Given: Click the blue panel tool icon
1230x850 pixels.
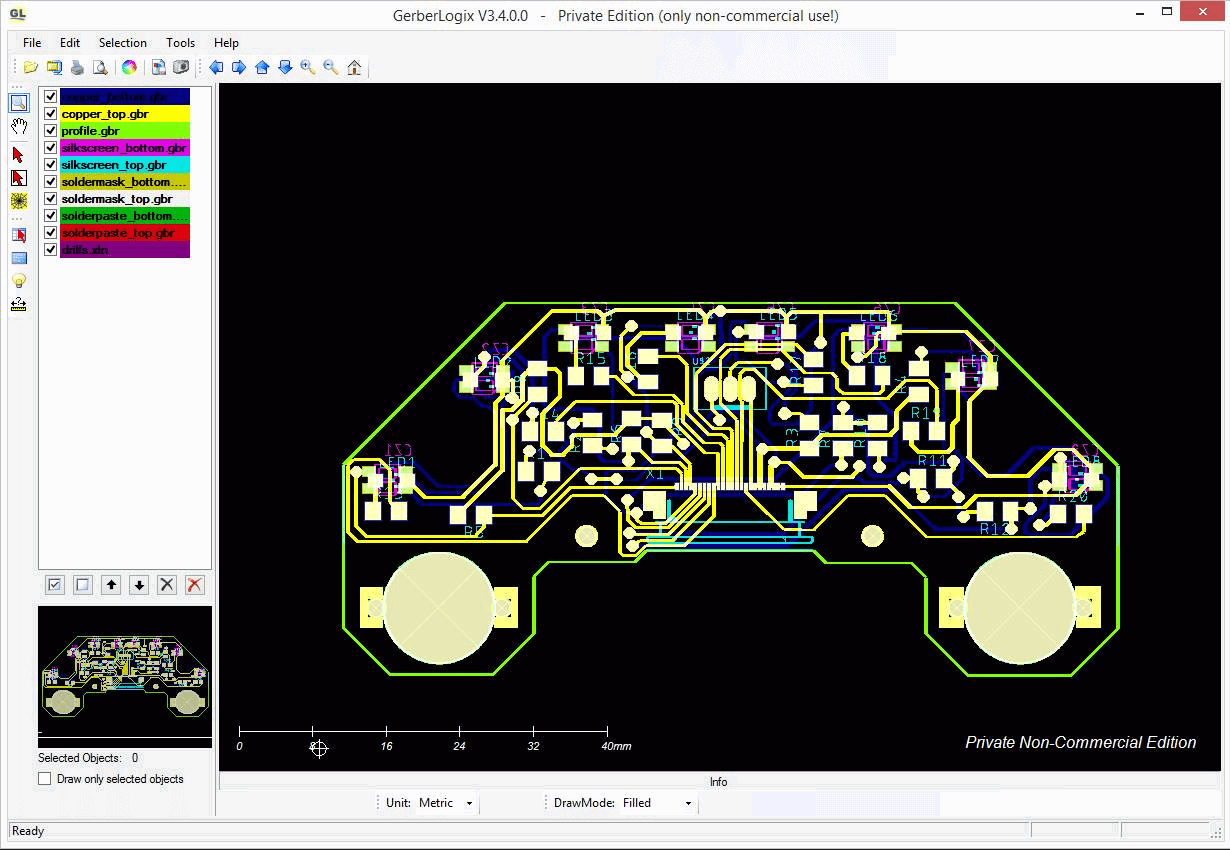Looking at the screenshot, I should (x=19, y=258).
